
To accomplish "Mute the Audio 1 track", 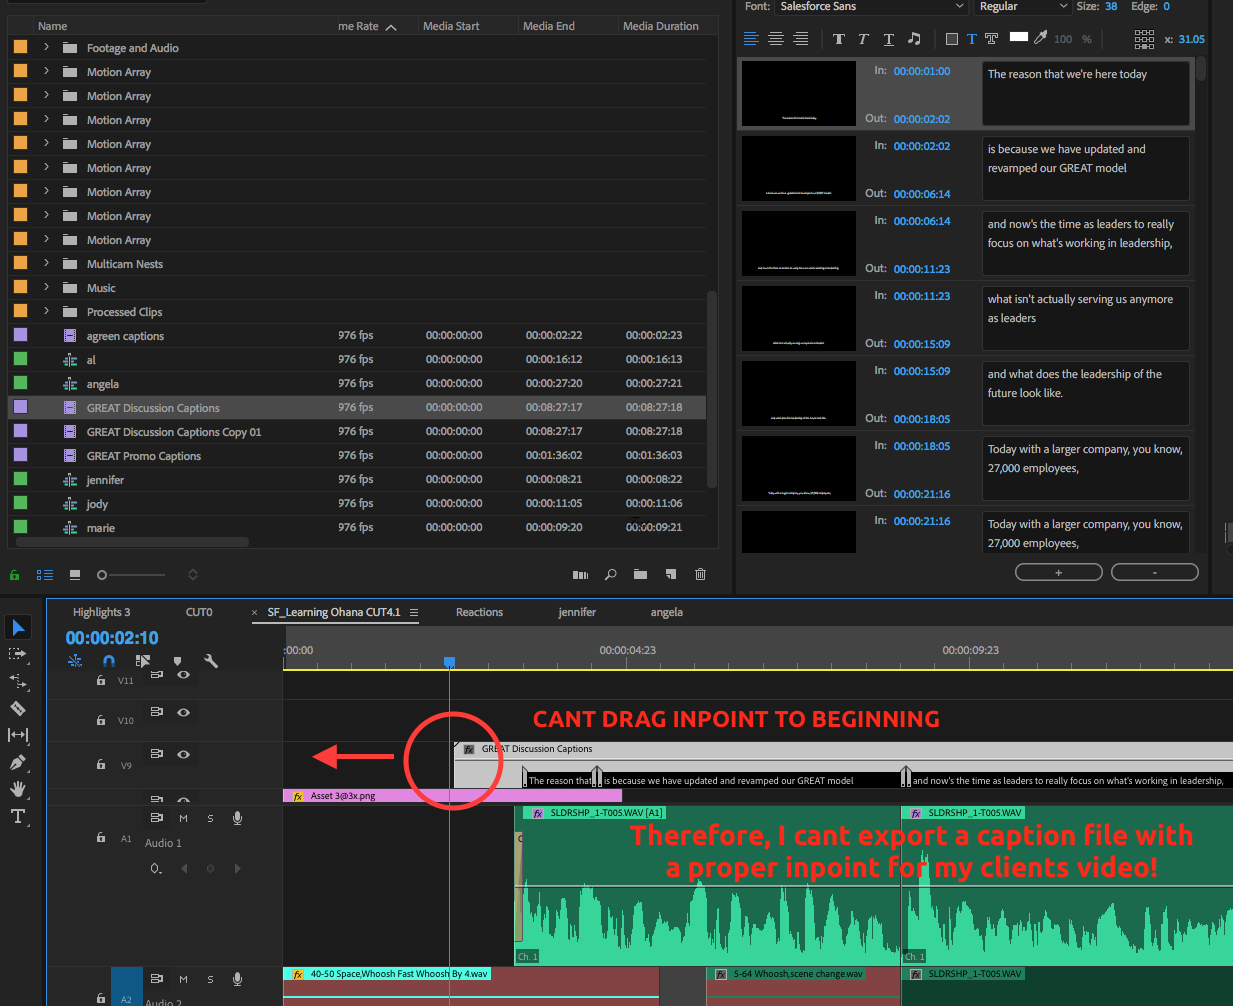I will (x=183, y=818).
